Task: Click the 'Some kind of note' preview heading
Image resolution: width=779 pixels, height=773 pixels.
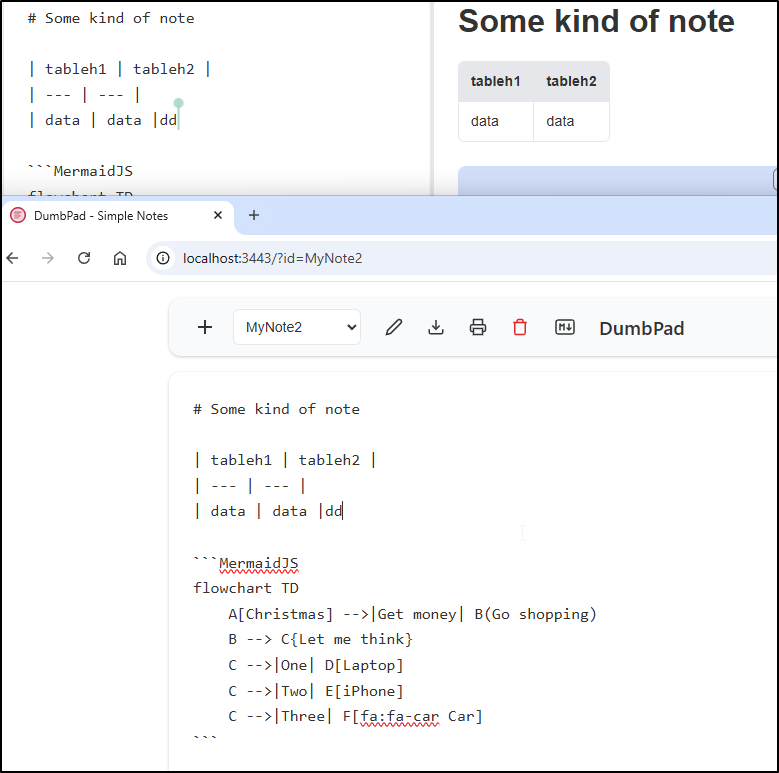Action: click(x=596, y=21)
